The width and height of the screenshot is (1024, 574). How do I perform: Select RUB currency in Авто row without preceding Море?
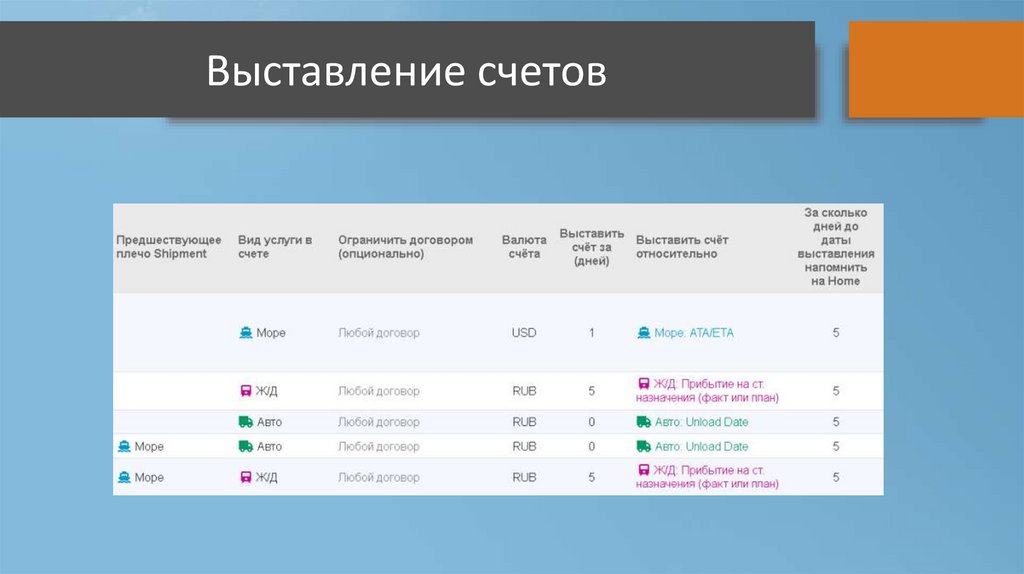(524, 422)
